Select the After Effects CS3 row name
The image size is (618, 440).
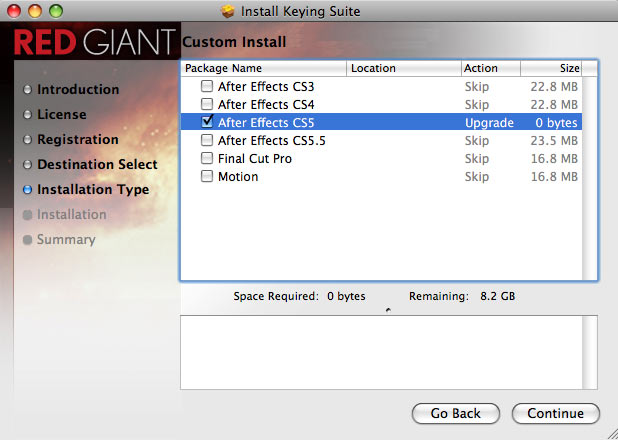266,86
